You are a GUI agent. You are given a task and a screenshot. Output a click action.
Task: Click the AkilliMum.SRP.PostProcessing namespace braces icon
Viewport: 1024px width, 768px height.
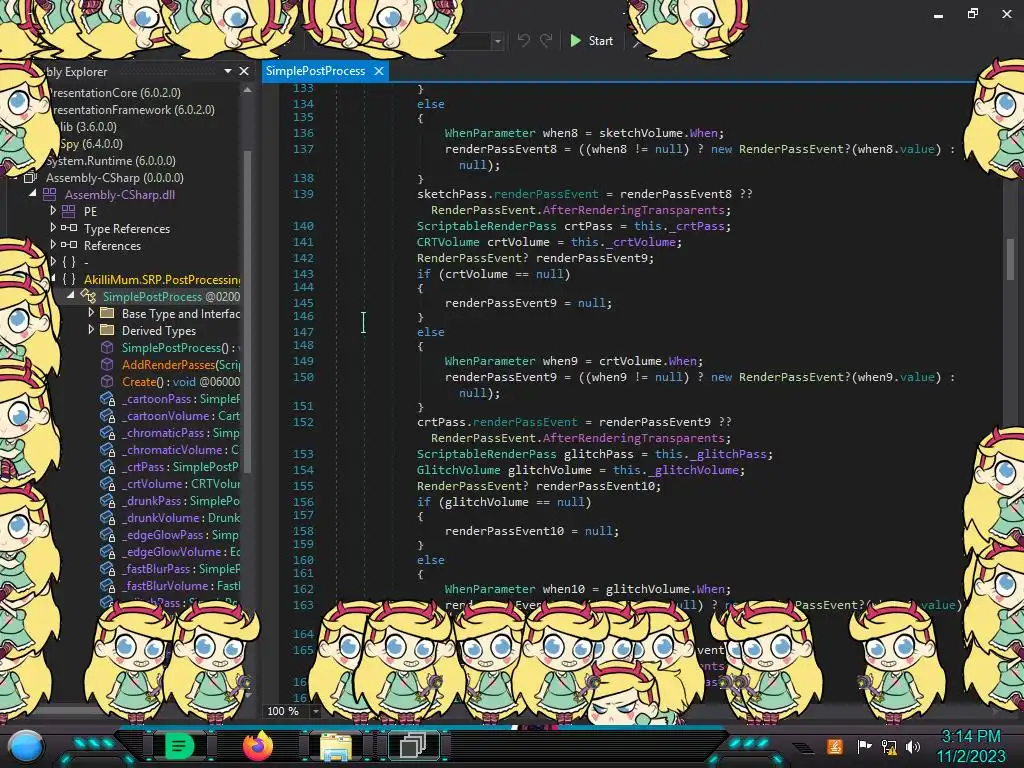(69, 279)
